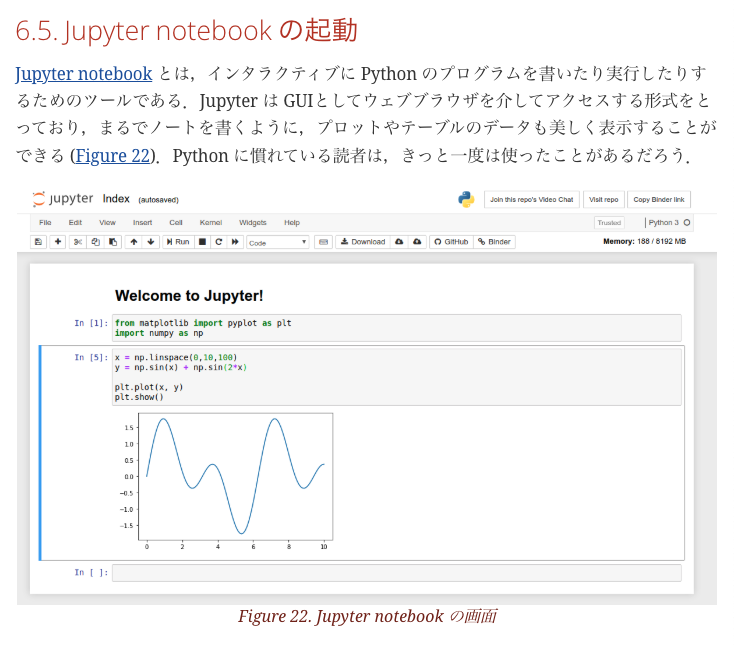Screen dimensions: 734x649
Task: Click the Welcome to Jupyter! heading
Action: click(189, 296)
